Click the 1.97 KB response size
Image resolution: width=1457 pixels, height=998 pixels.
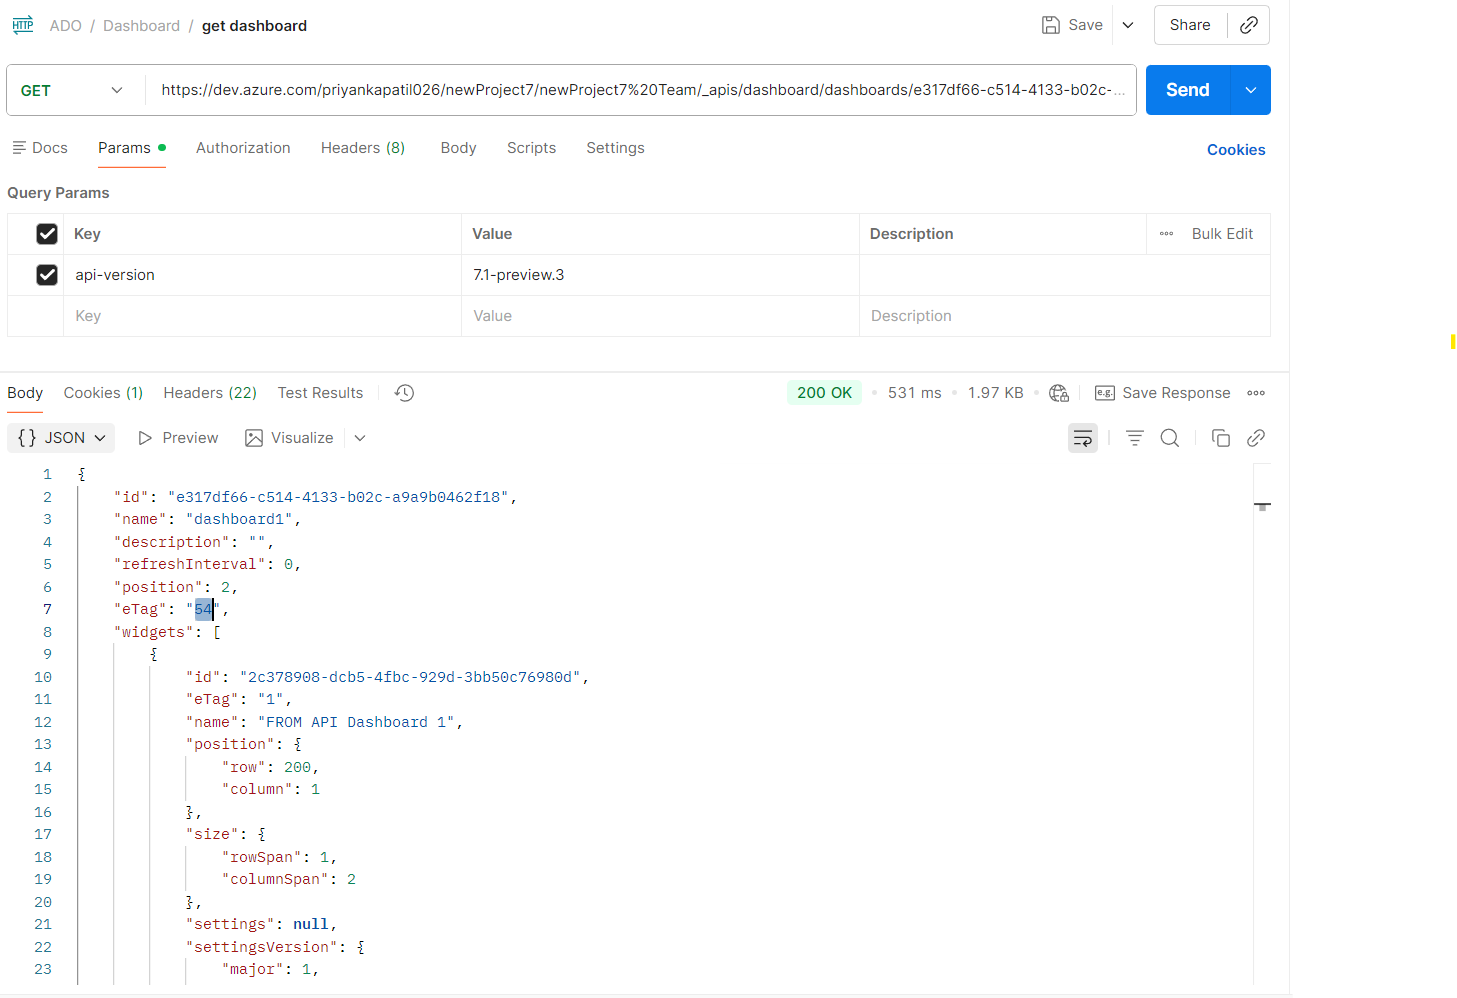pyautogui.click(x=996, y=393)
